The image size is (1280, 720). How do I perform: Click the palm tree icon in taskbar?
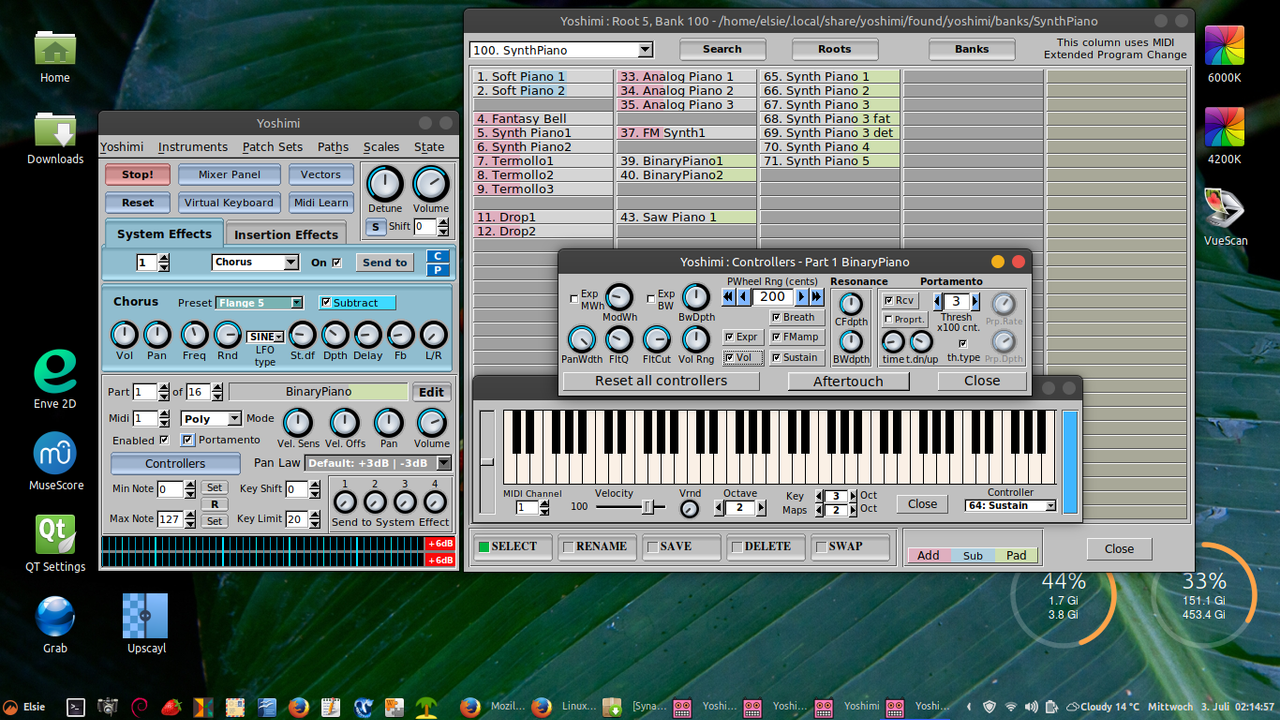coord(427,707)
